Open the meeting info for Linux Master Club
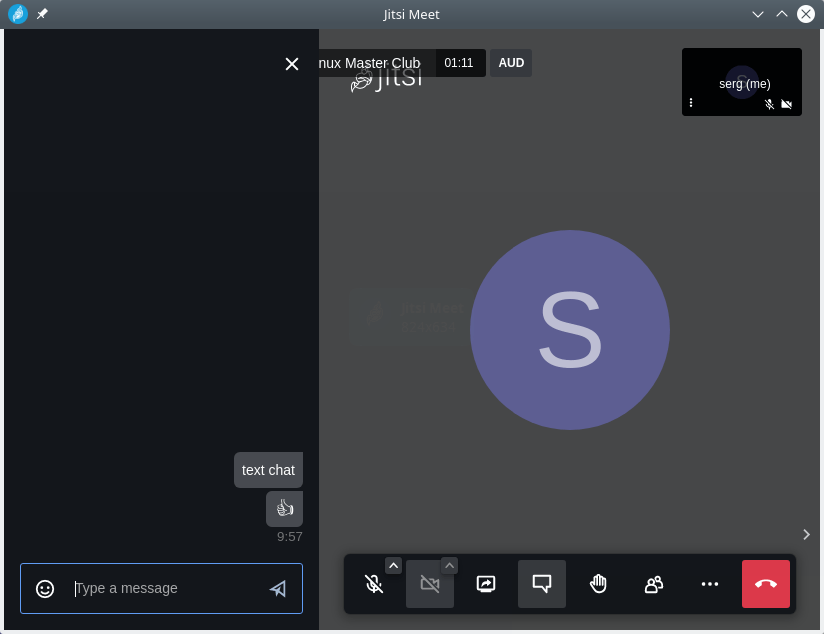Screen dimensions: 824x634 (x=370, y=62)
